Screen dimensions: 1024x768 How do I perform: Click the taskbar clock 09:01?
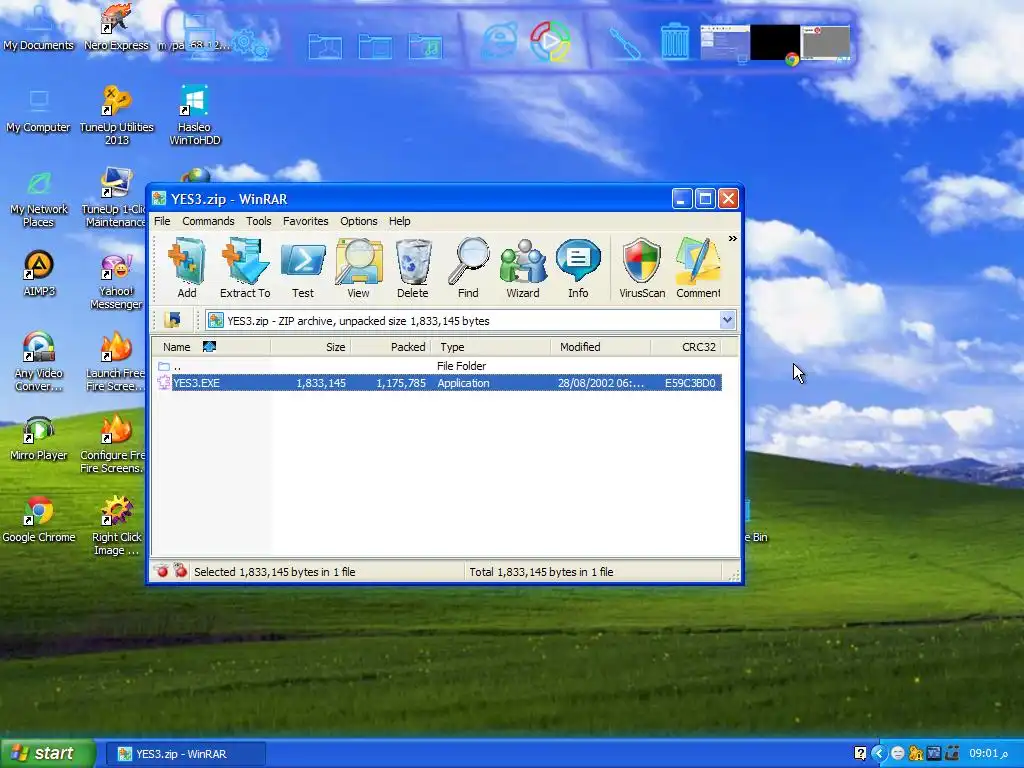click(x=988, y=754)
